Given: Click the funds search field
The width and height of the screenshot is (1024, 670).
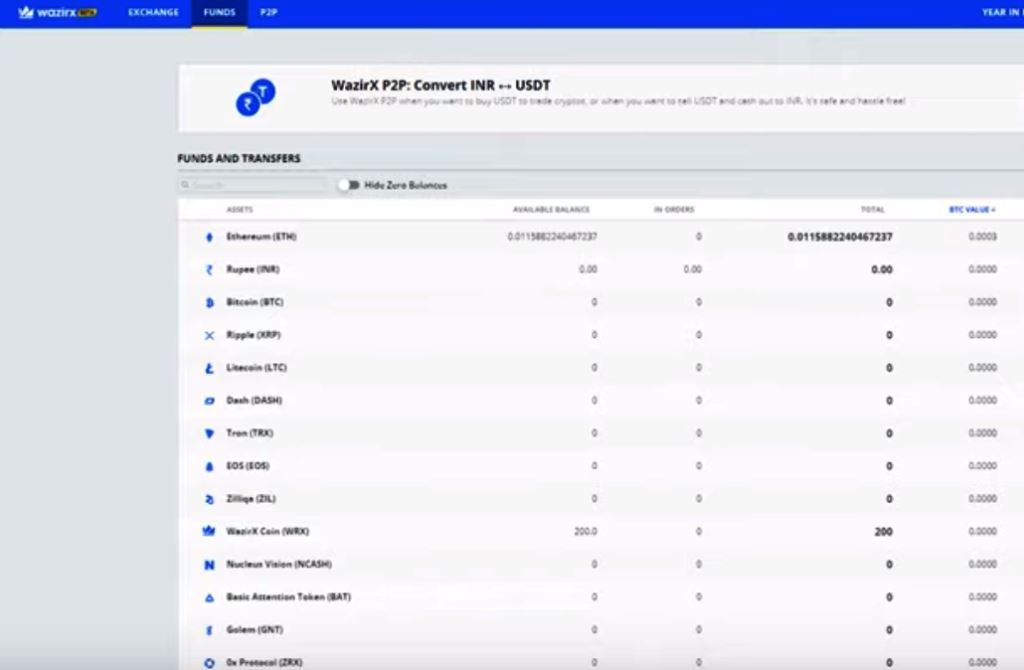Looking at the screenshot, I should [253, 185].
